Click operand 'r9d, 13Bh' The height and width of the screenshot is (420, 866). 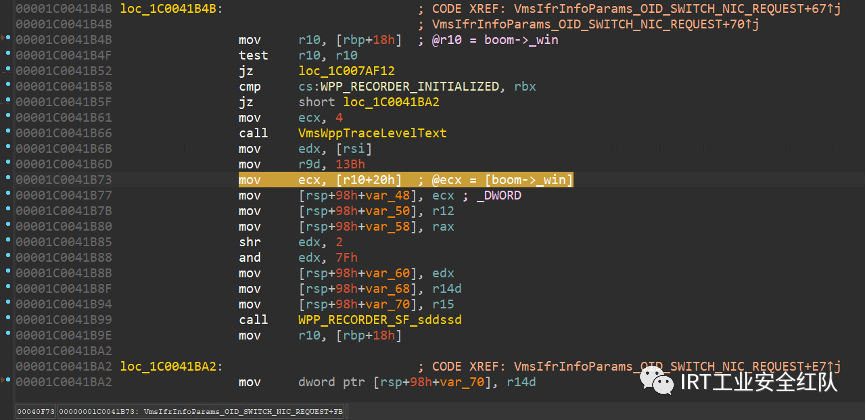point(331,165)
